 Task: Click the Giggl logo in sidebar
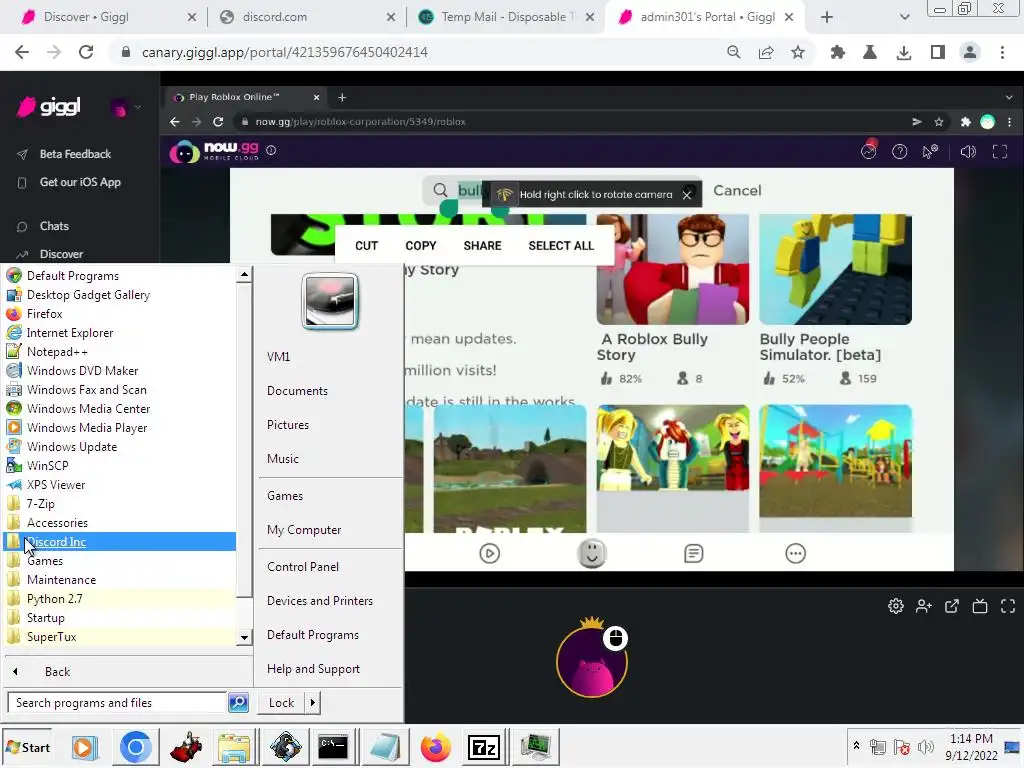(x=49, y=106)
